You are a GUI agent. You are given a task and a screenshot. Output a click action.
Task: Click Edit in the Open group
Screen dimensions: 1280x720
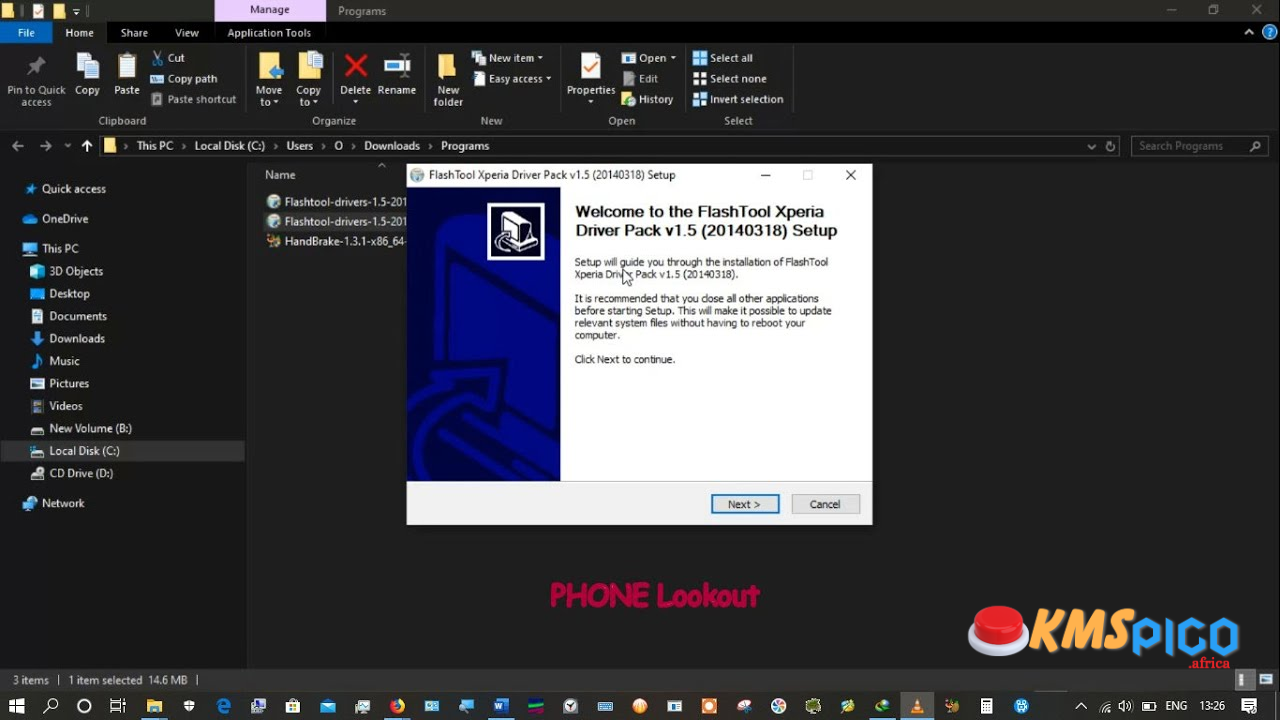coord(640,79)
